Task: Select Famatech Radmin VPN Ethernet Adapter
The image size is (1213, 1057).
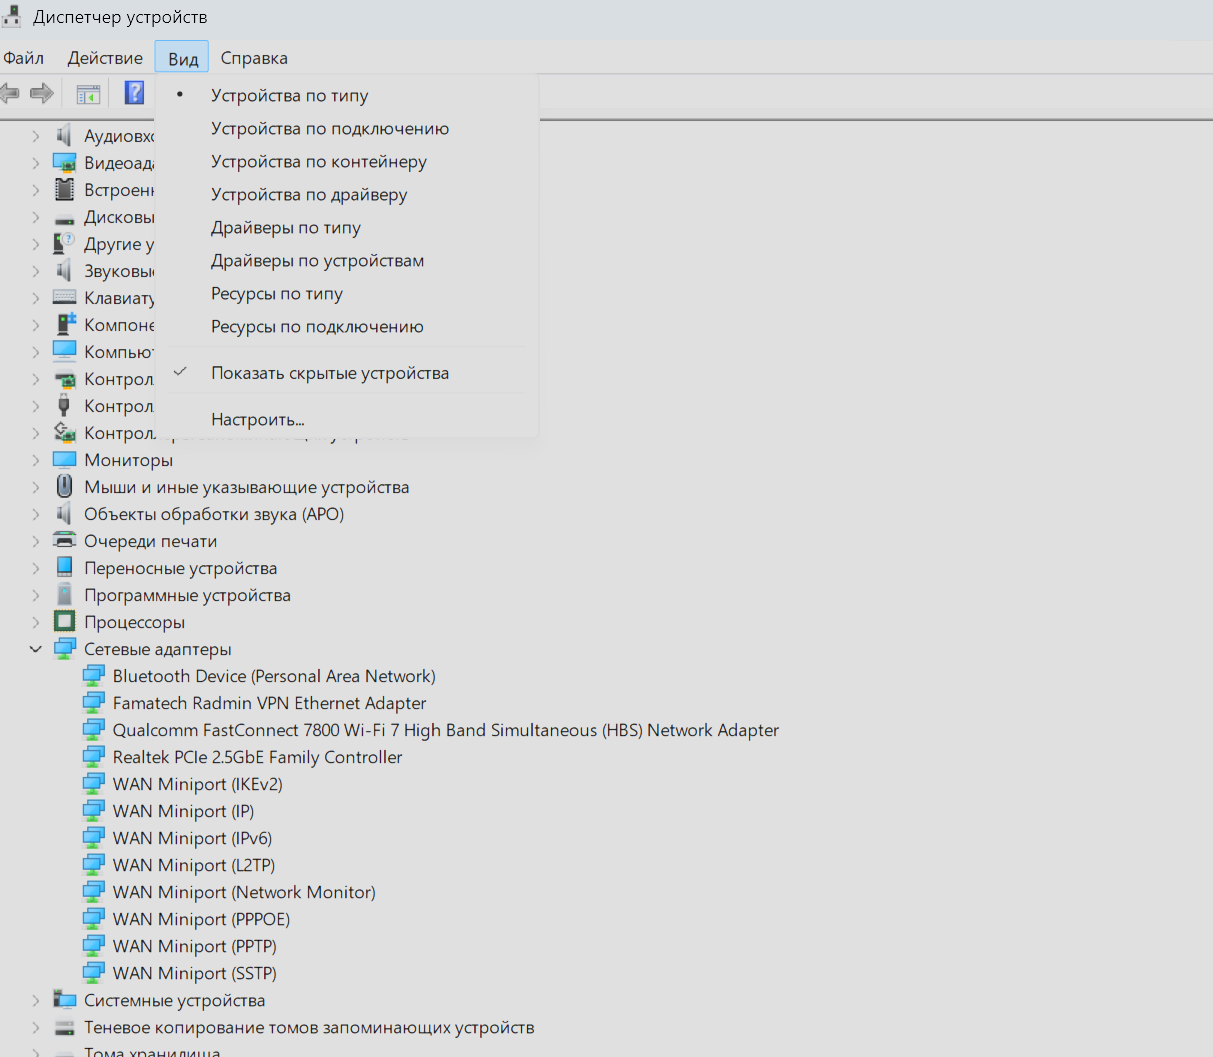Action: click(269, 703)
